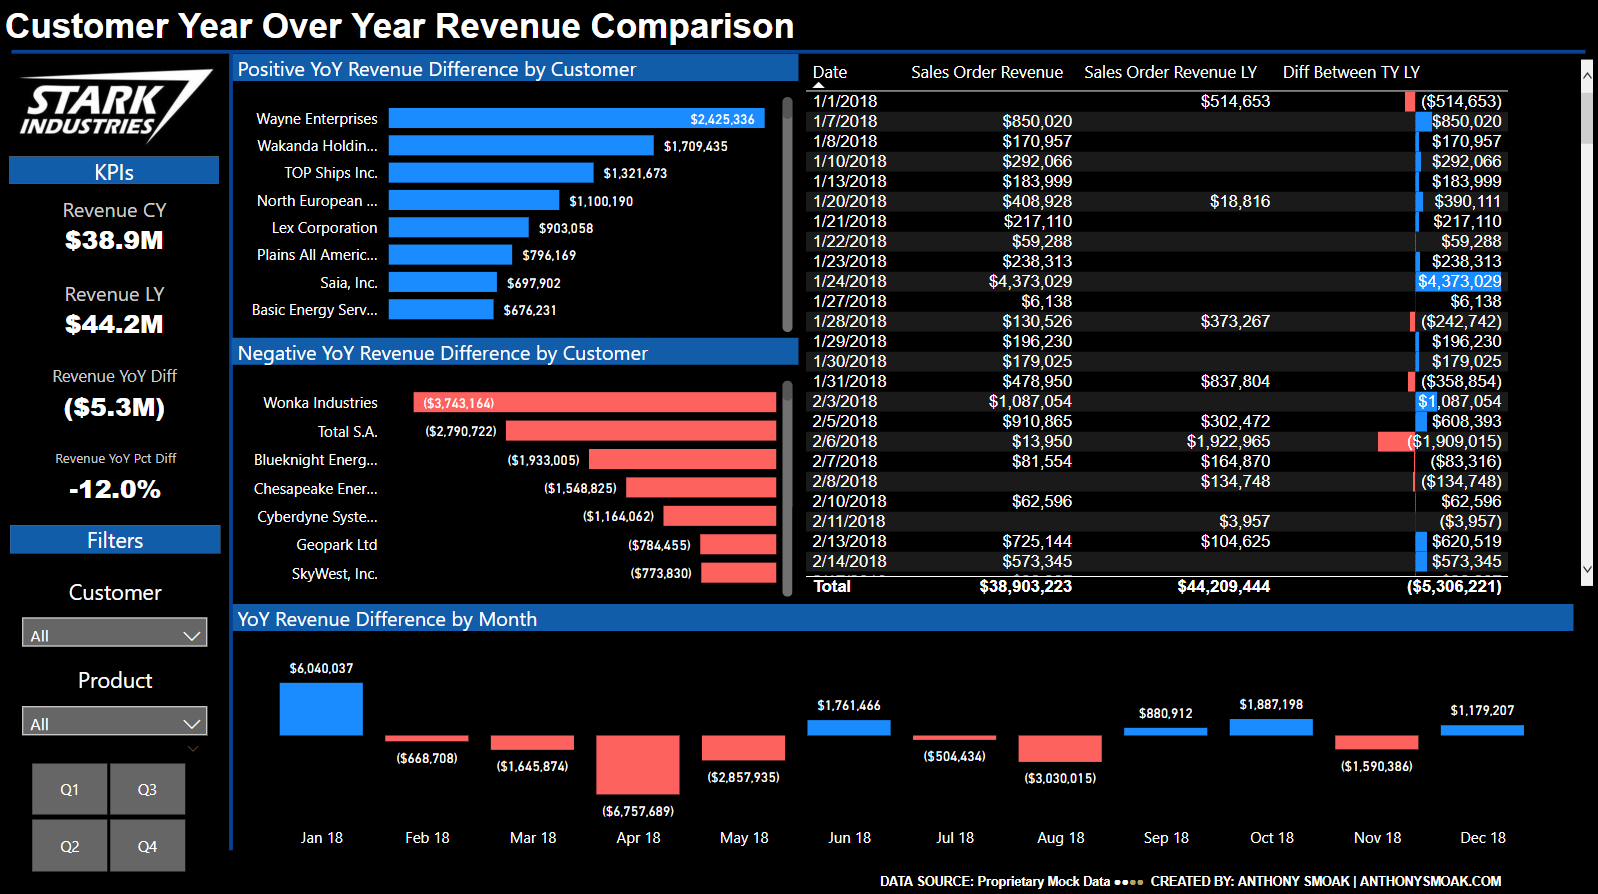Click Sales Order Revenue LY column header

1170,72
